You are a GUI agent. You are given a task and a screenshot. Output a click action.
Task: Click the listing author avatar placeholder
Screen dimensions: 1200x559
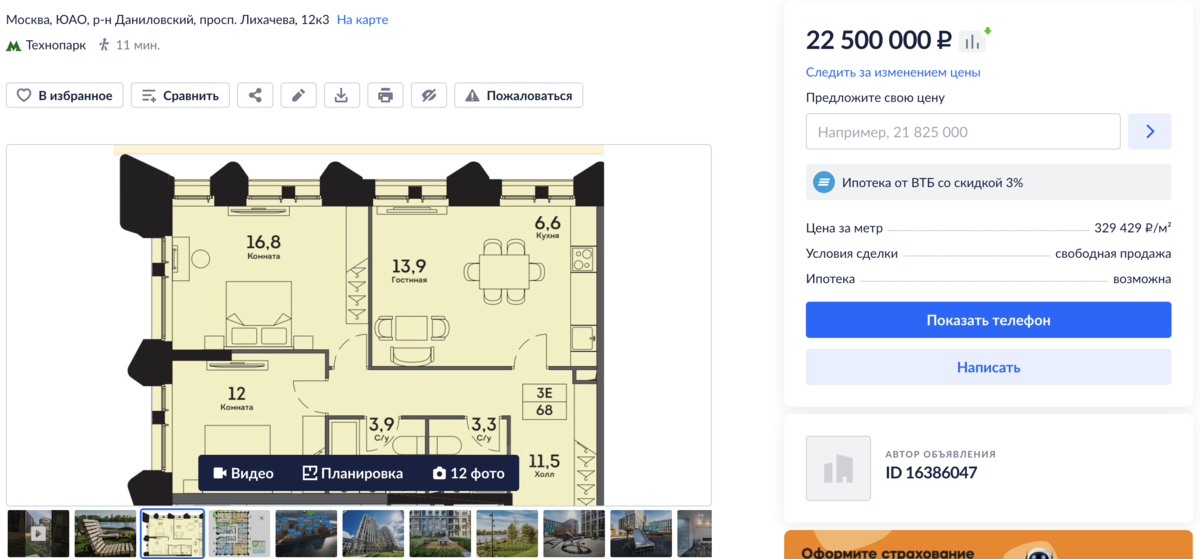point(838,468)
